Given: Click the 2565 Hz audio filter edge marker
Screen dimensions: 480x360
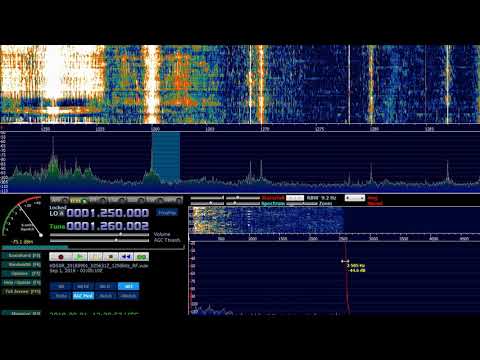Looking at the screenshot, I should [x=345, y=261].
